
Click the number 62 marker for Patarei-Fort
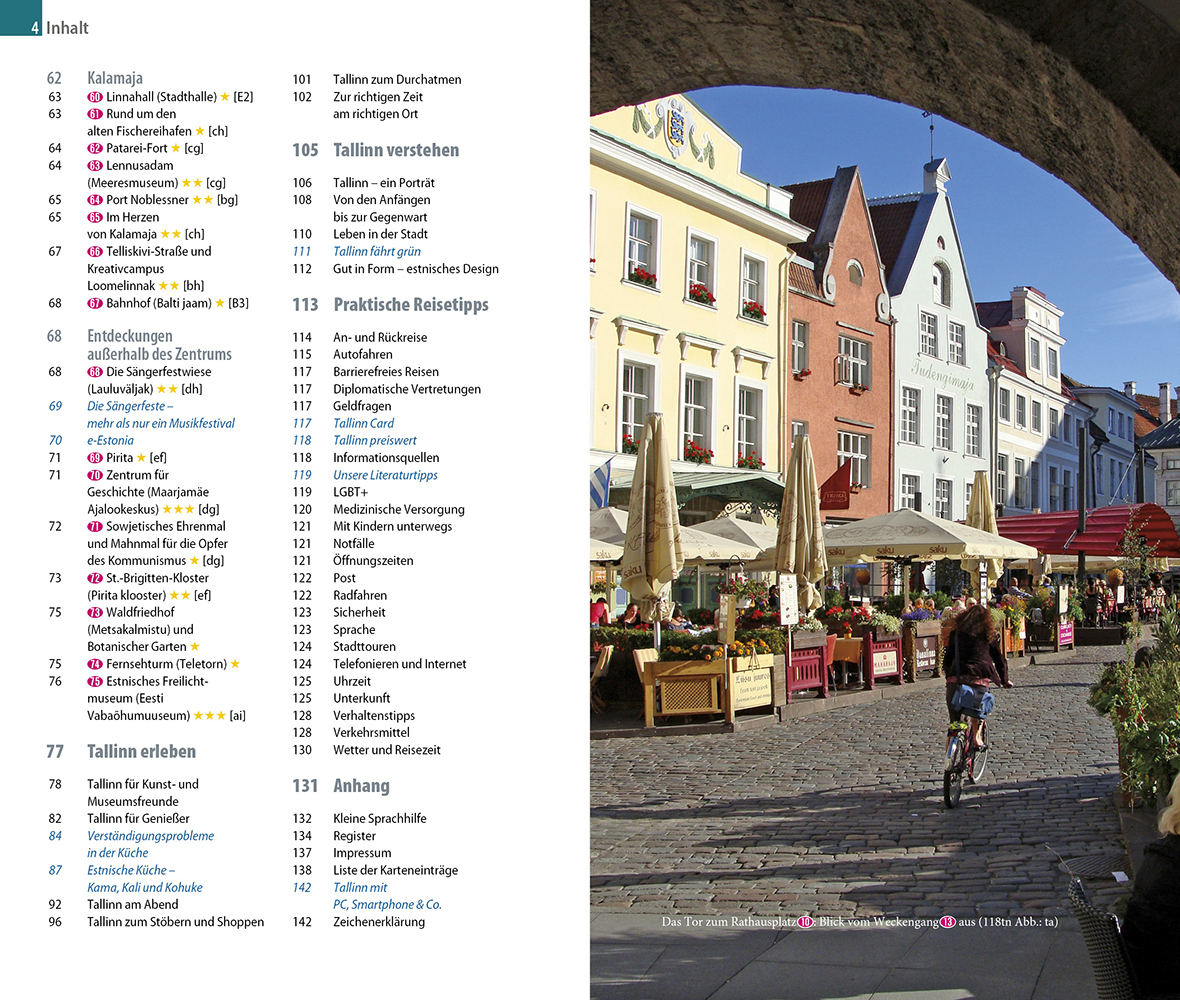[x=95, y=148]
